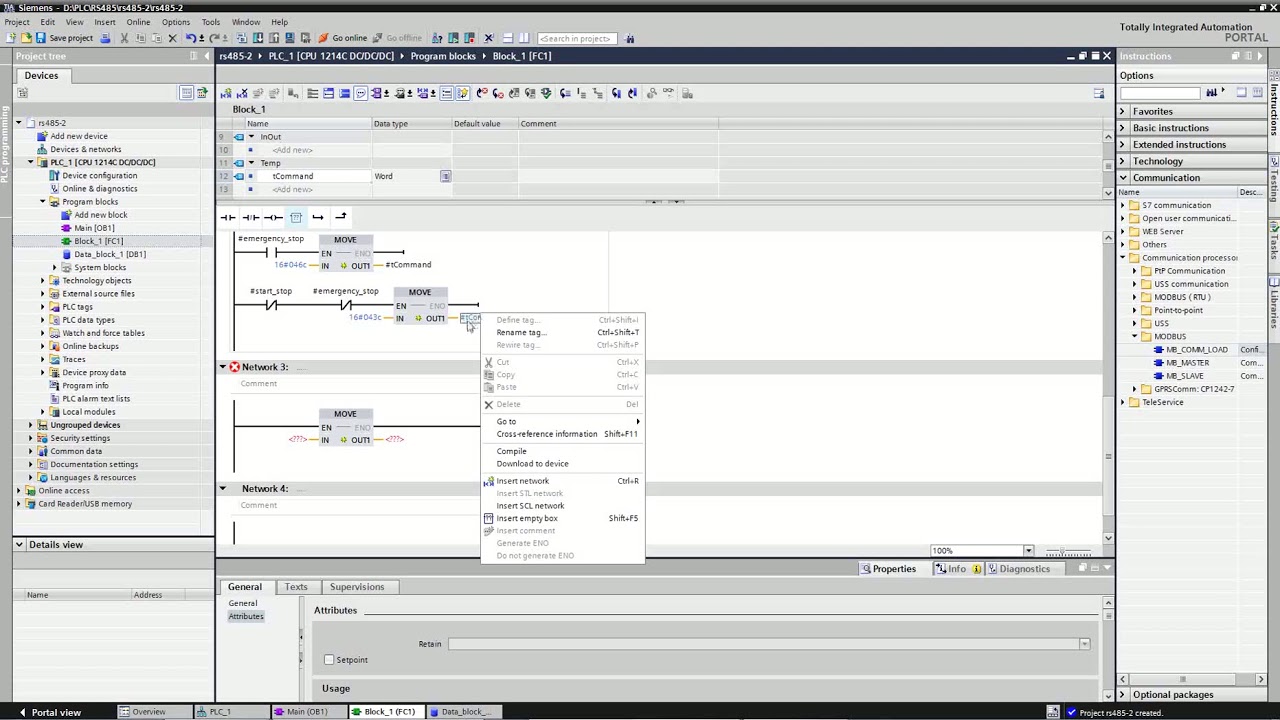Collapse Network 4 with its triangle
This screenshot has width=1280, height=720.
coord(223,489)
